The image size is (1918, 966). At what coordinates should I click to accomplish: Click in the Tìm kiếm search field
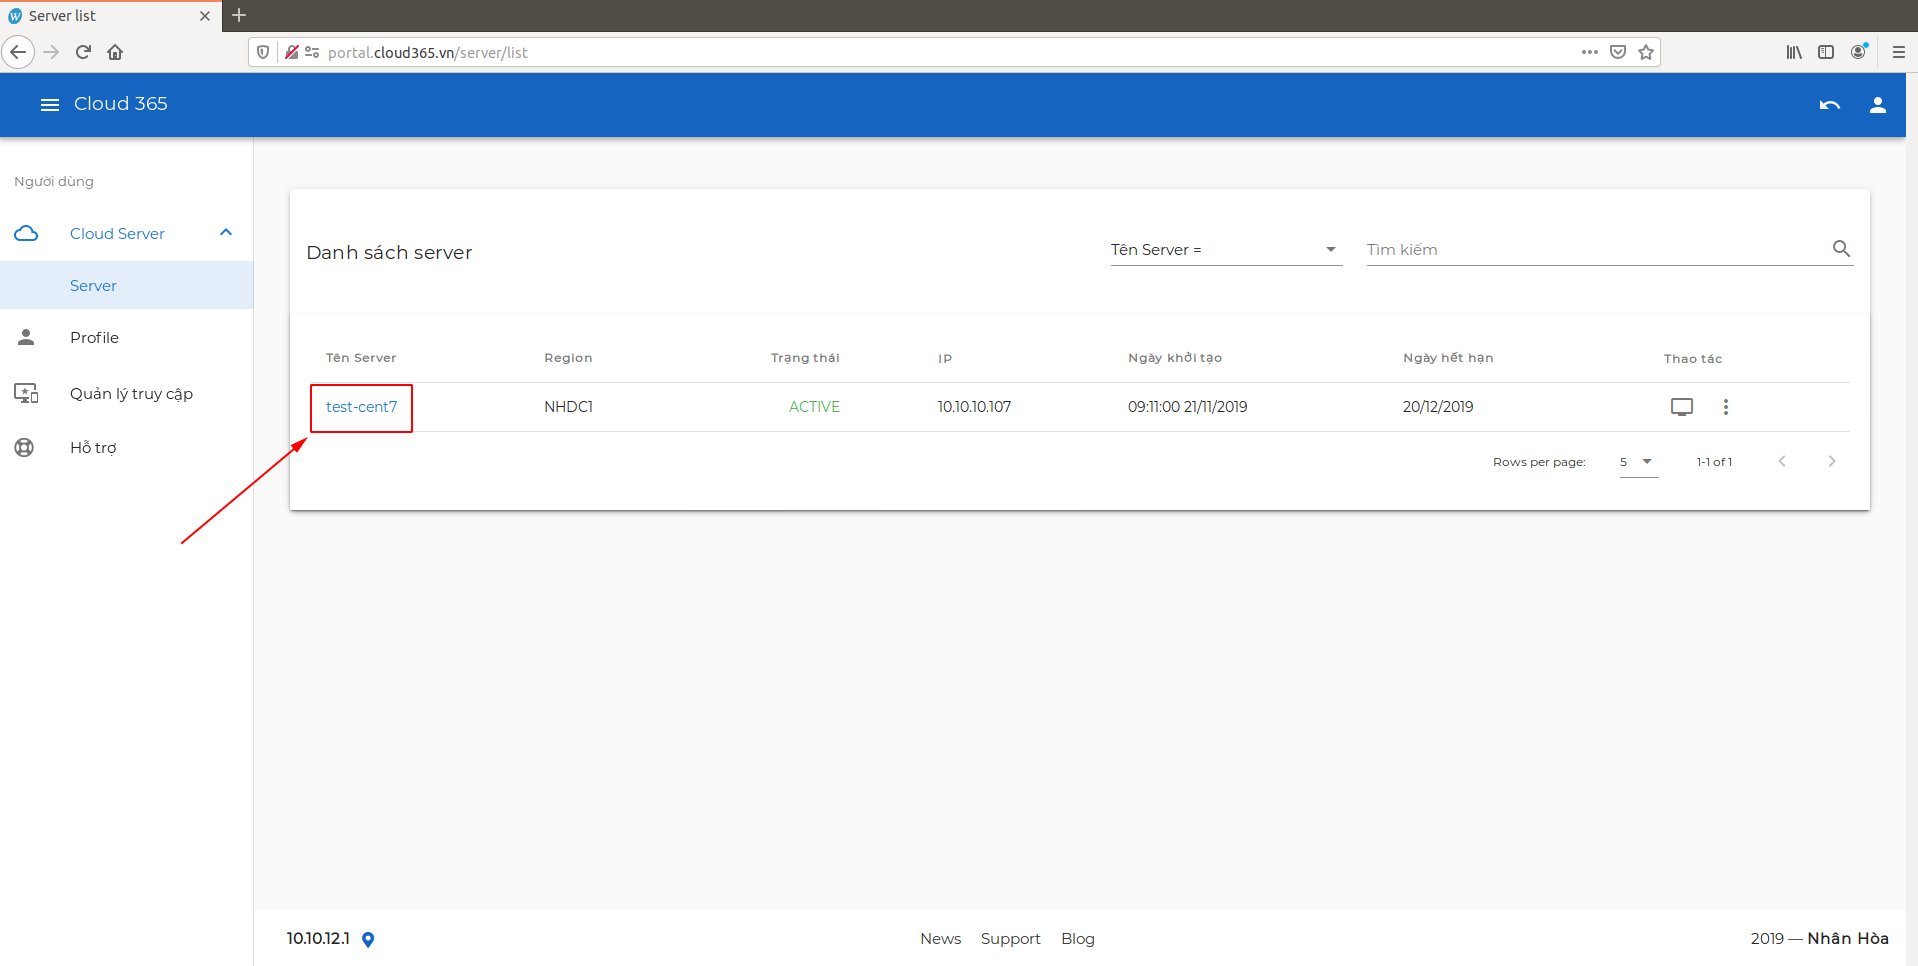click(1596, 250)
